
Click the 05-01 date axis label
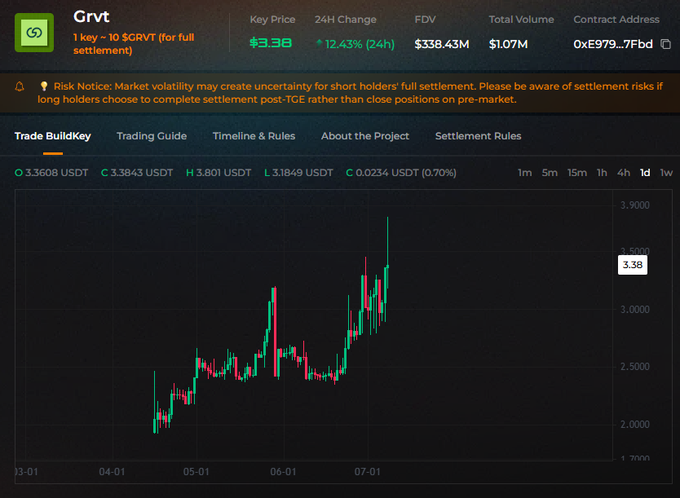pyautogui.click(x=196, y=472)
